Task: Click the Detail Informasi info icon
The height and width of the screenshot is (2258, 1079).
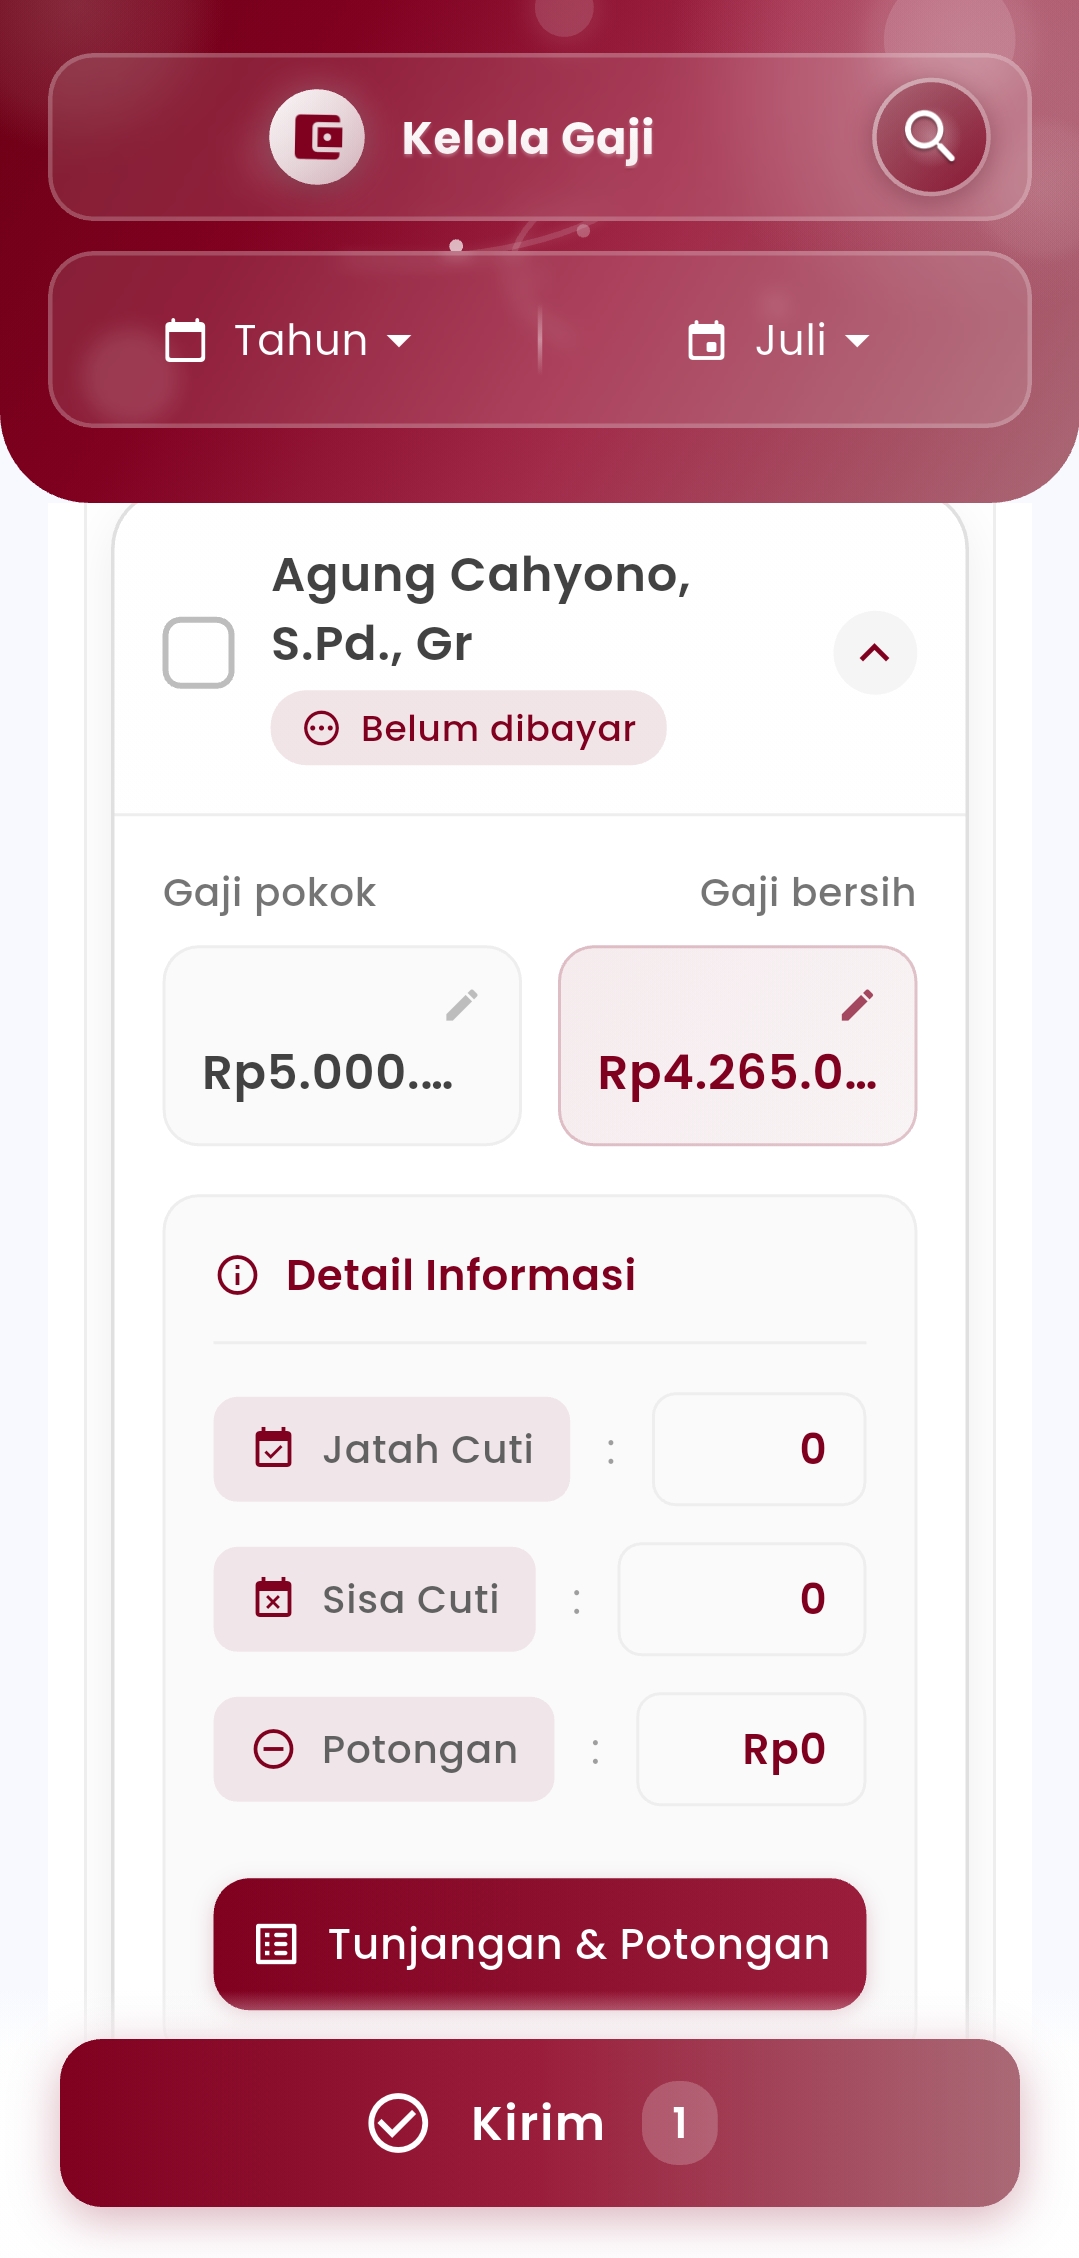Action: coord(238,1275)
